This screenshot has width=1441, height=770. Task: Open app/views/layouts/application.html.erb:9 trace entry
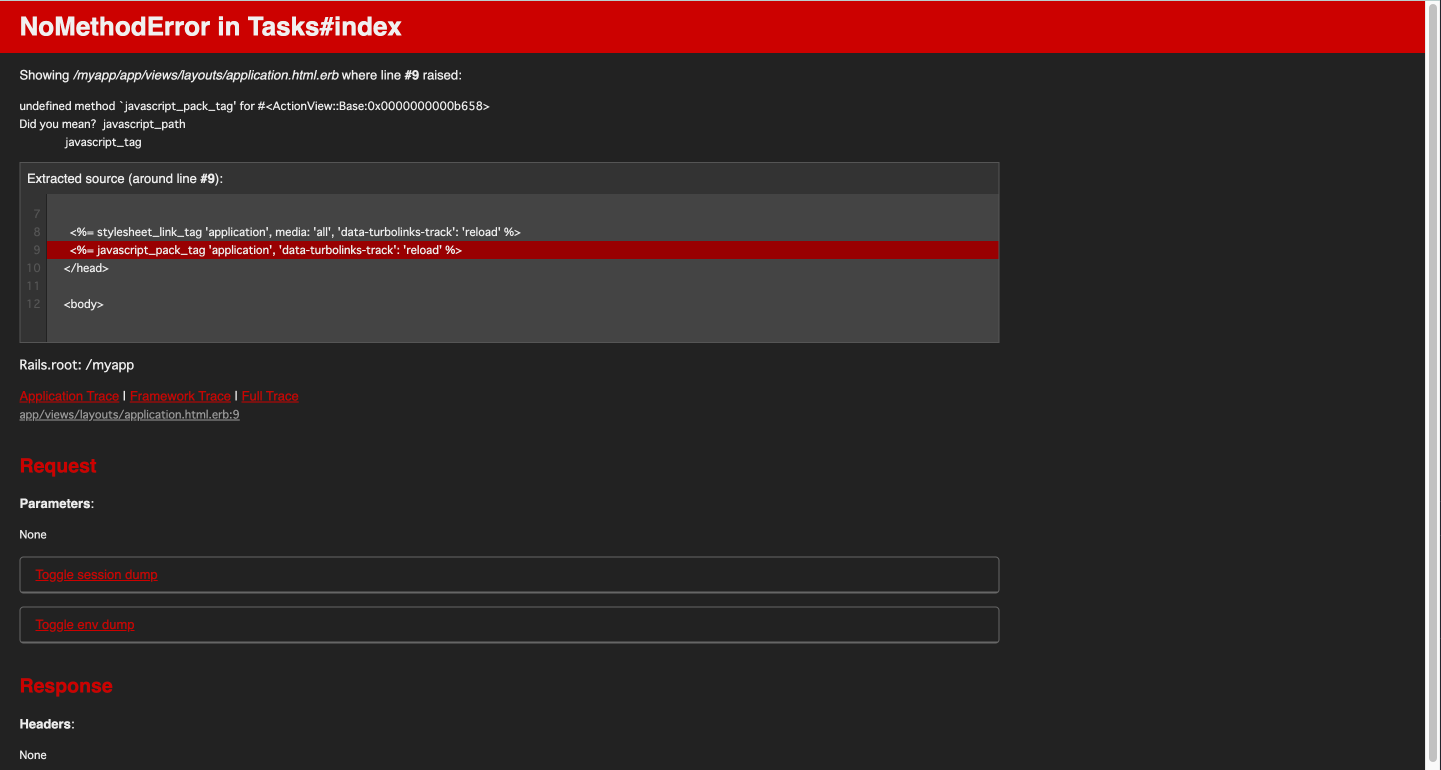[129, 414]
